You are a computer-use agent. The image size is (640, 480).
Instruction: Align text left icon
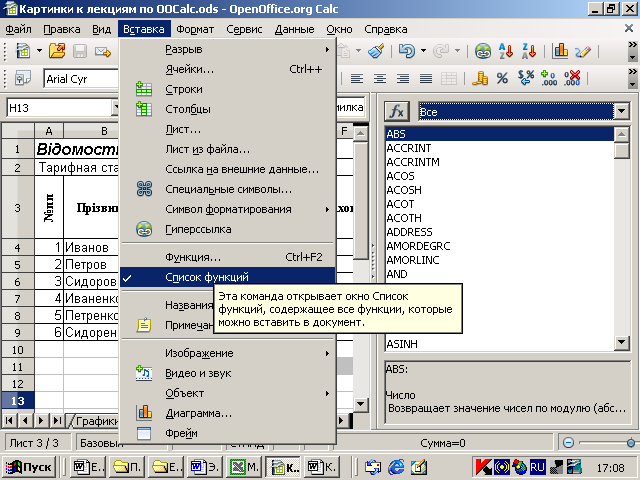[357, 78]
